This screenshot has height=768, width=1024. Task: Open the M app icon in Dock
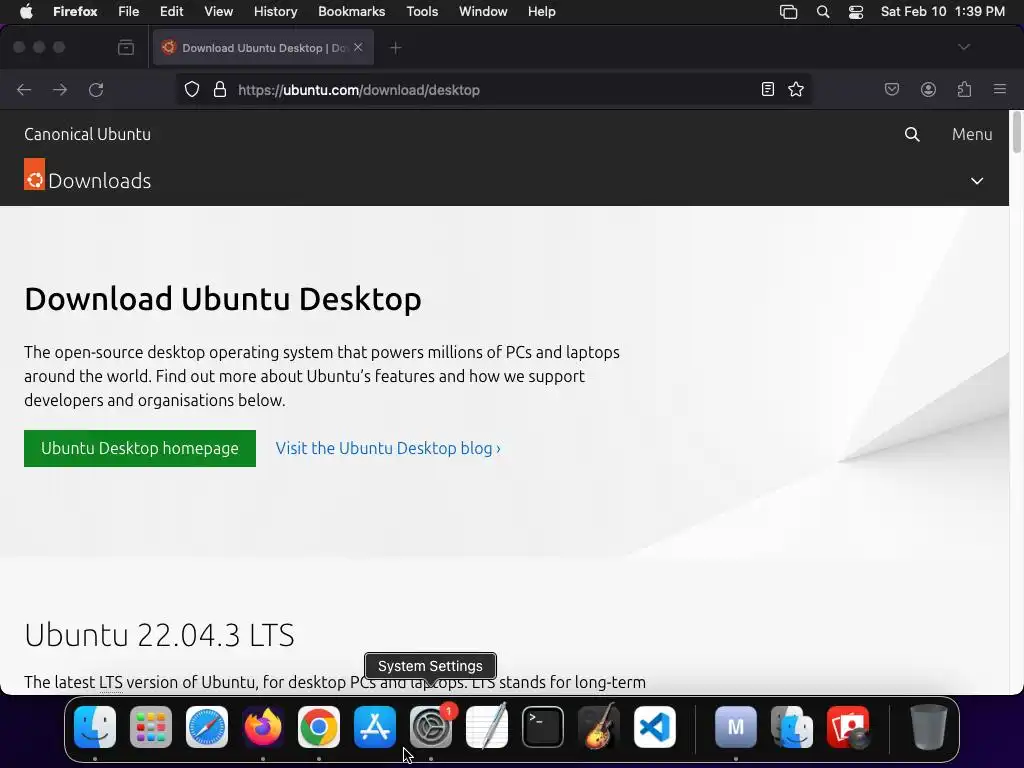pyautogui.click(x=736, y=727)
